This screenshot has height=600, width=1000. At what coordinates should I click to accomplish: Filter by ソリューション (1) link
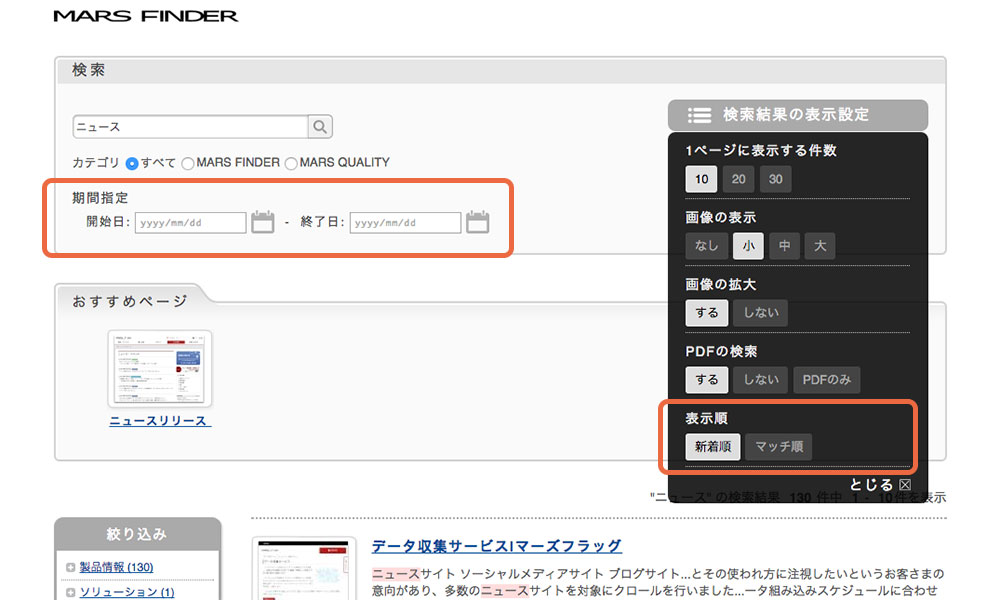tap(127, 592)
